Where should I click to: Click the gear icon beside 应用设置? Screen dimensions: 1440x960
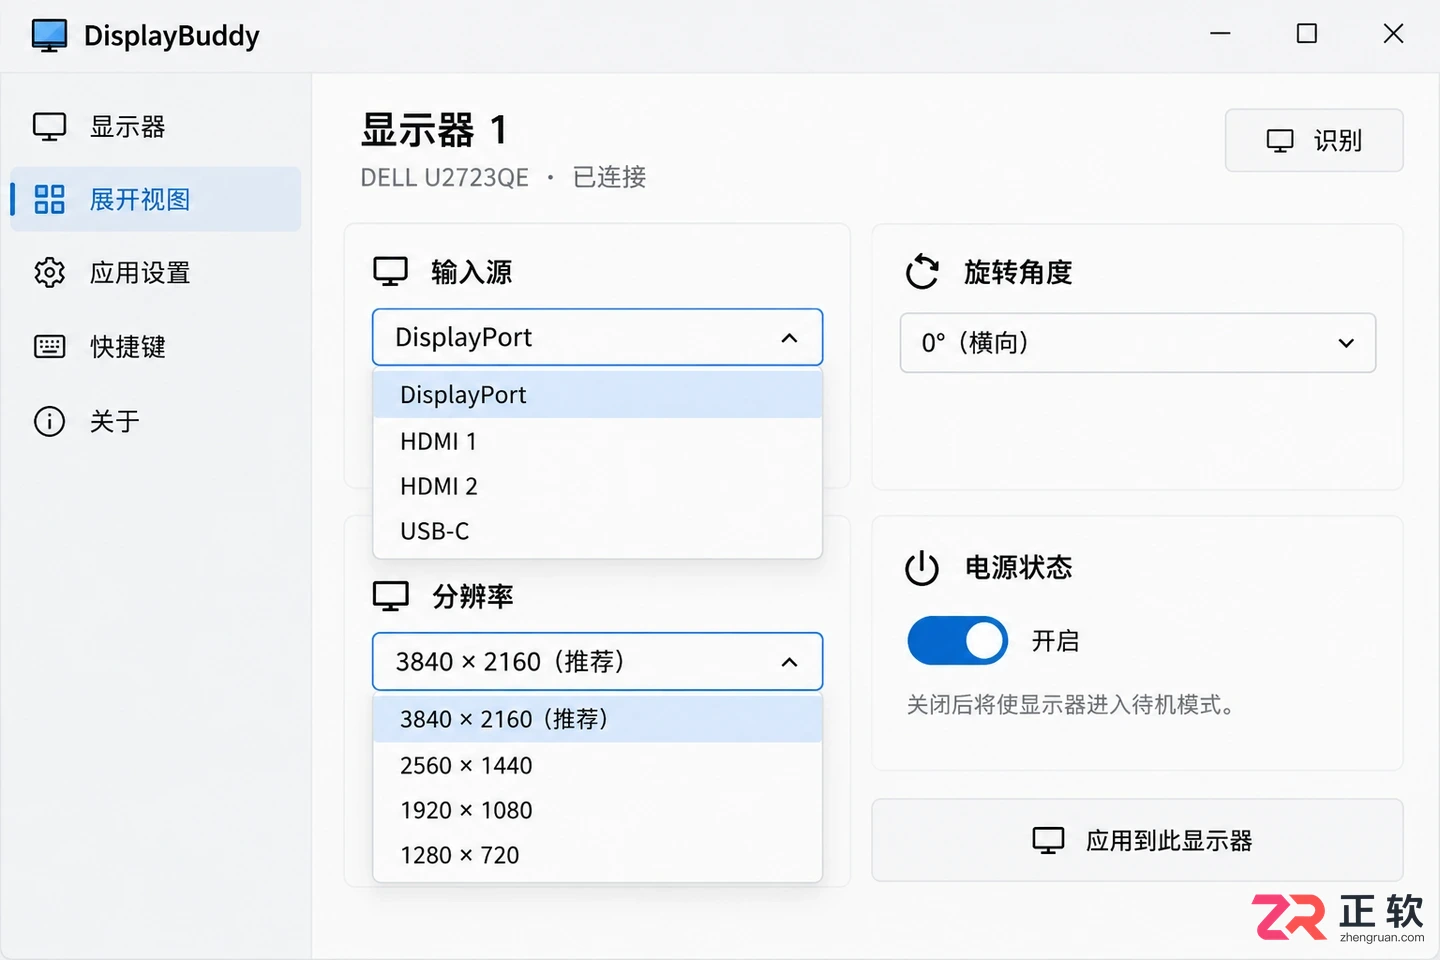(x=49, y=272)
